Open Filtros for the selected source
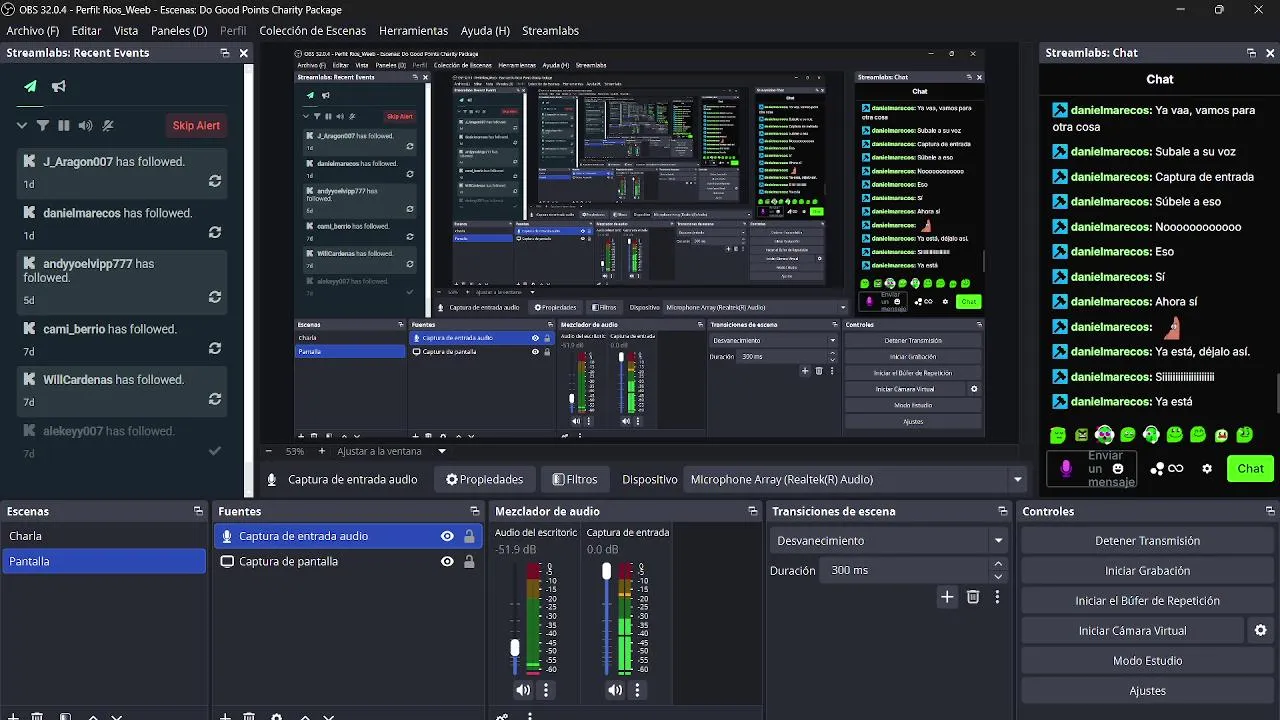Viewport: 1280px width, 720px height. (x=575, y=479)
